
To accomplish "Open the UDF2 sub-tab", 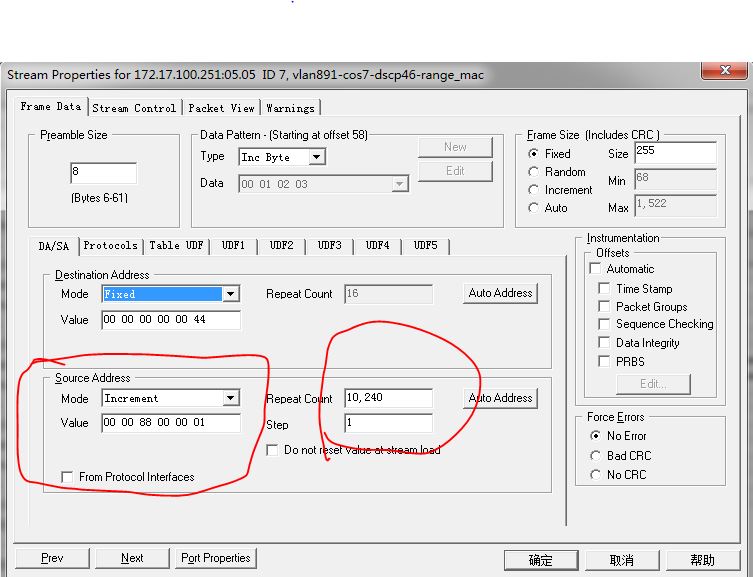I will (281, 246).
